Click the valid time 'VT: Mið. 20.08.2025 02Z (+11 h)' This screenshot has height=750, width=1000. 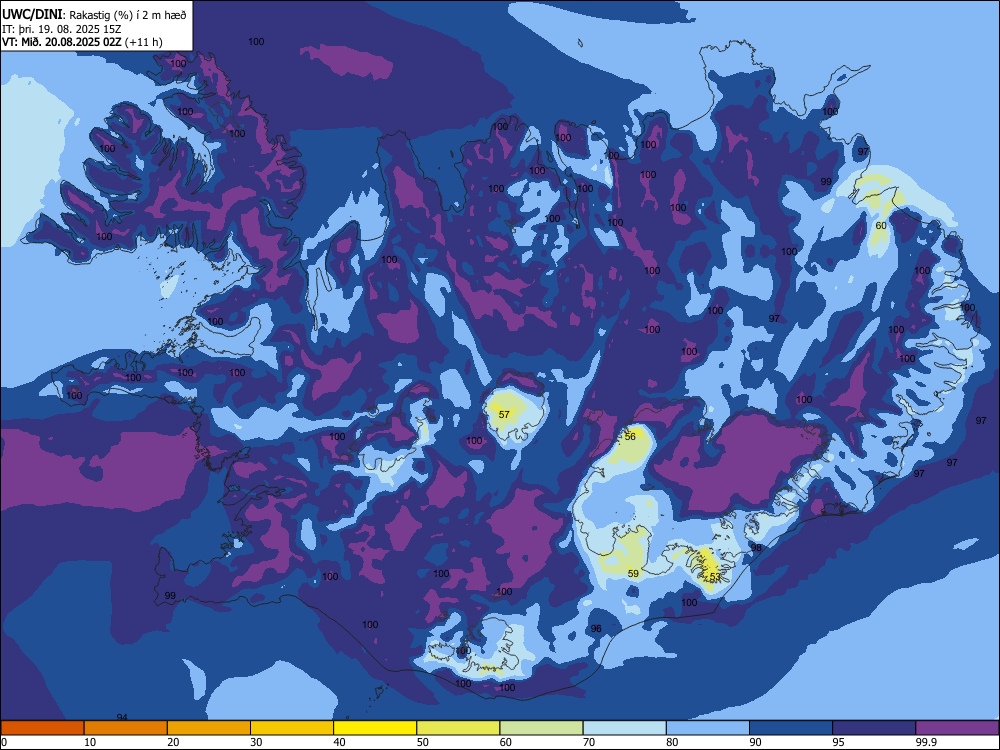click(x=82, y=42)
